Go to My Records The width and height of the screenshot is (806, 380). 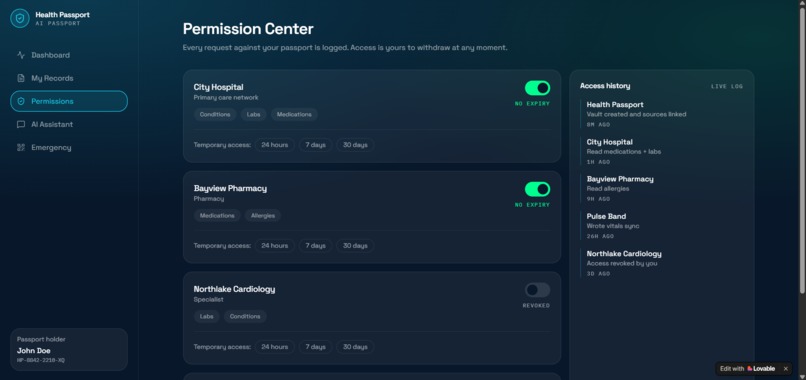coord(69,78)
